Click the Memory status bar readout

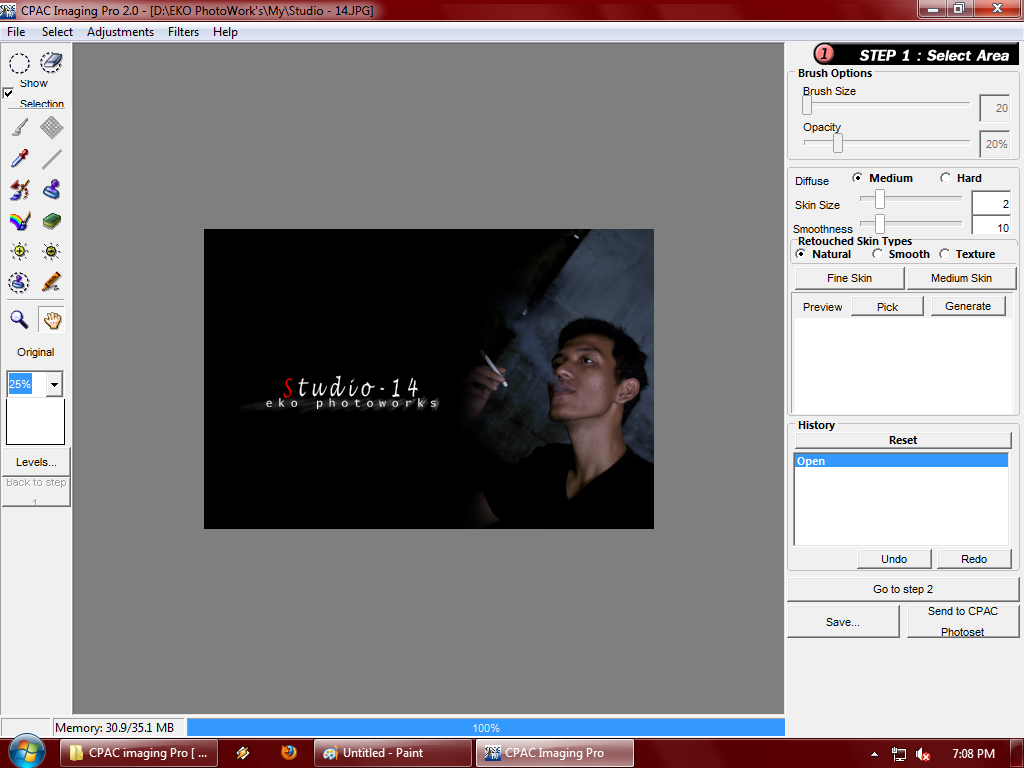pos(118,728)
